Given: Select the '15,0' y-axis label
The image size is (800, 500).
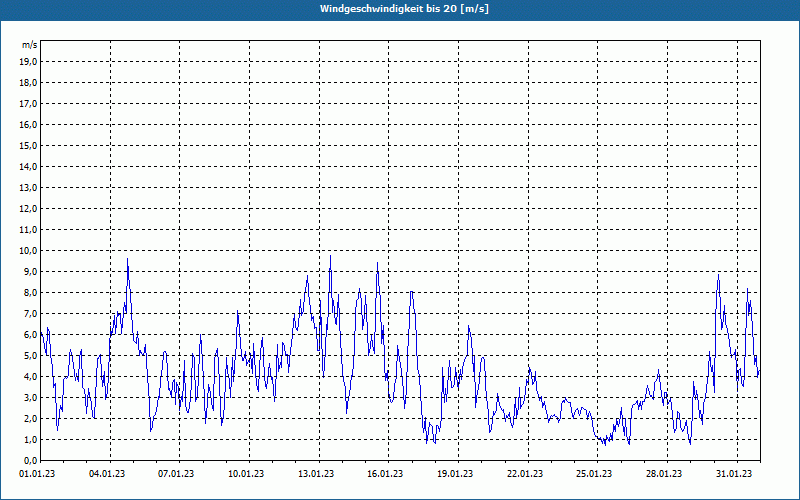Looking at the screenshot, I should pos(28,145).
